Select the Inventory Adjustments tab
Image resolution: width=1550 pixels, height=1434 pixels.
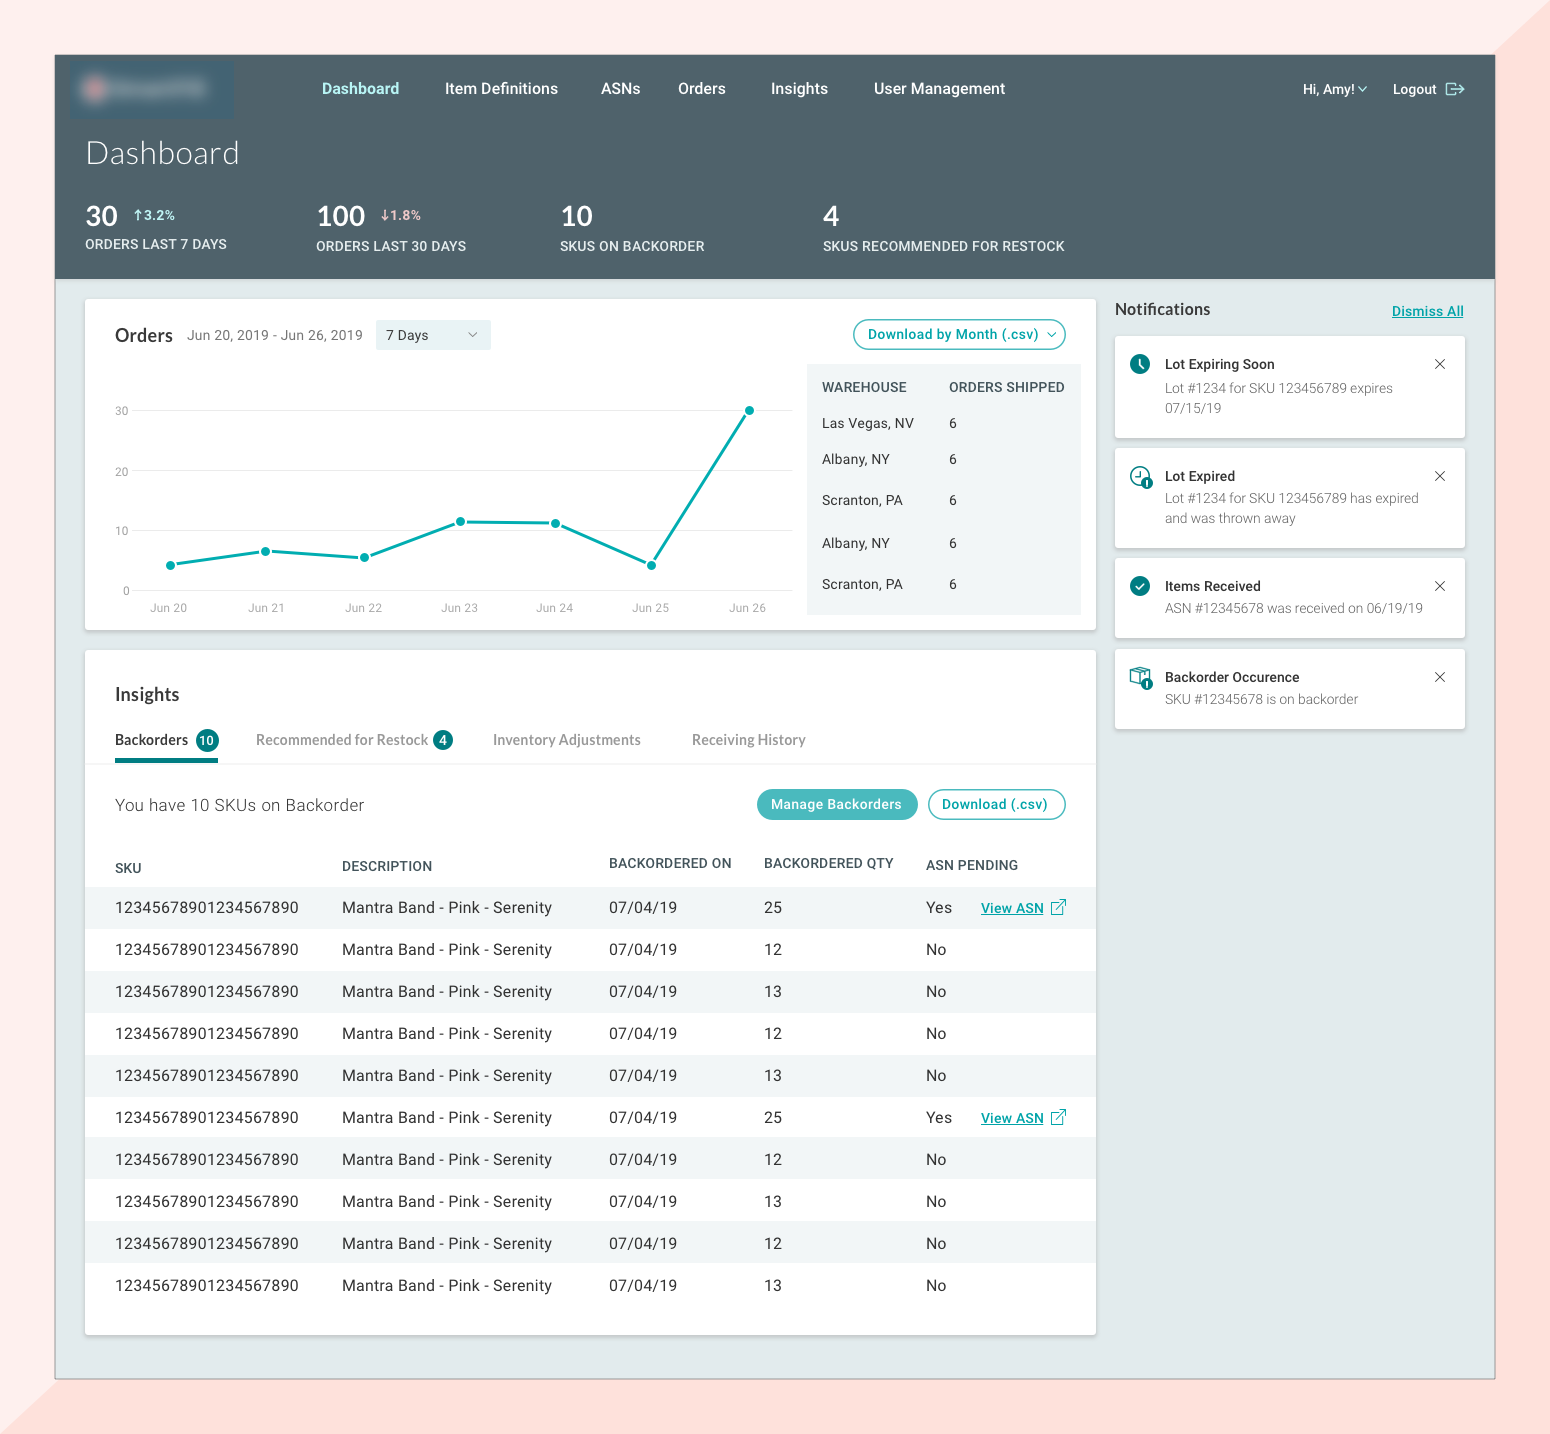coord(566,740)
